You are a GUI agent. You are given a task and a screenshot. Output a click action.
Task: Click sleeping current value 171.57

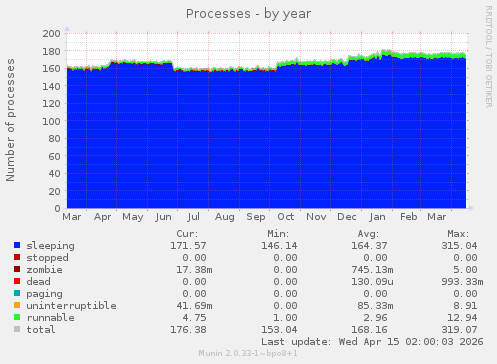[188, 246]
